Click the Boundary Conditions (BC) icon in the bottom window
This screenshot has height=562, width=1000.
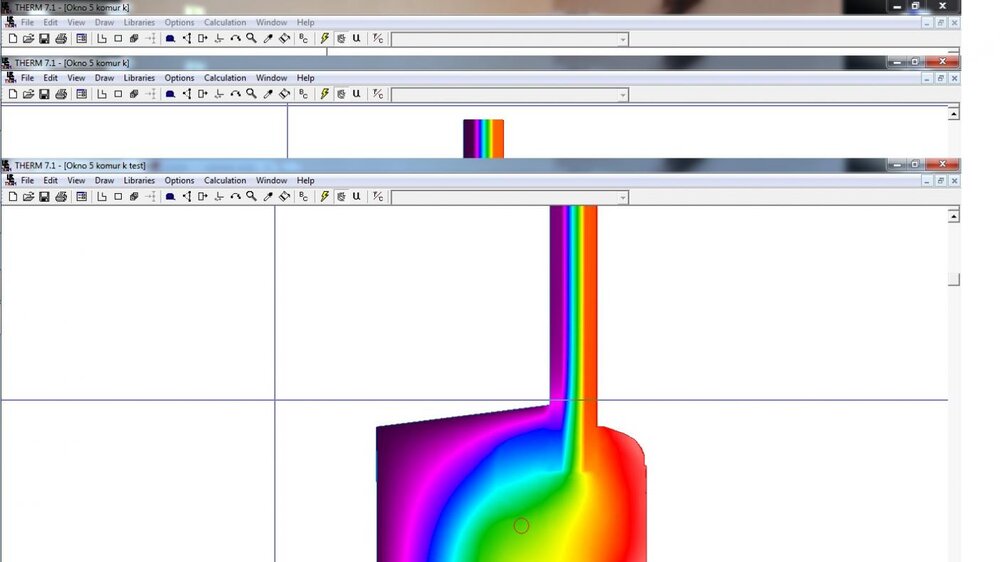coord(304,197)
